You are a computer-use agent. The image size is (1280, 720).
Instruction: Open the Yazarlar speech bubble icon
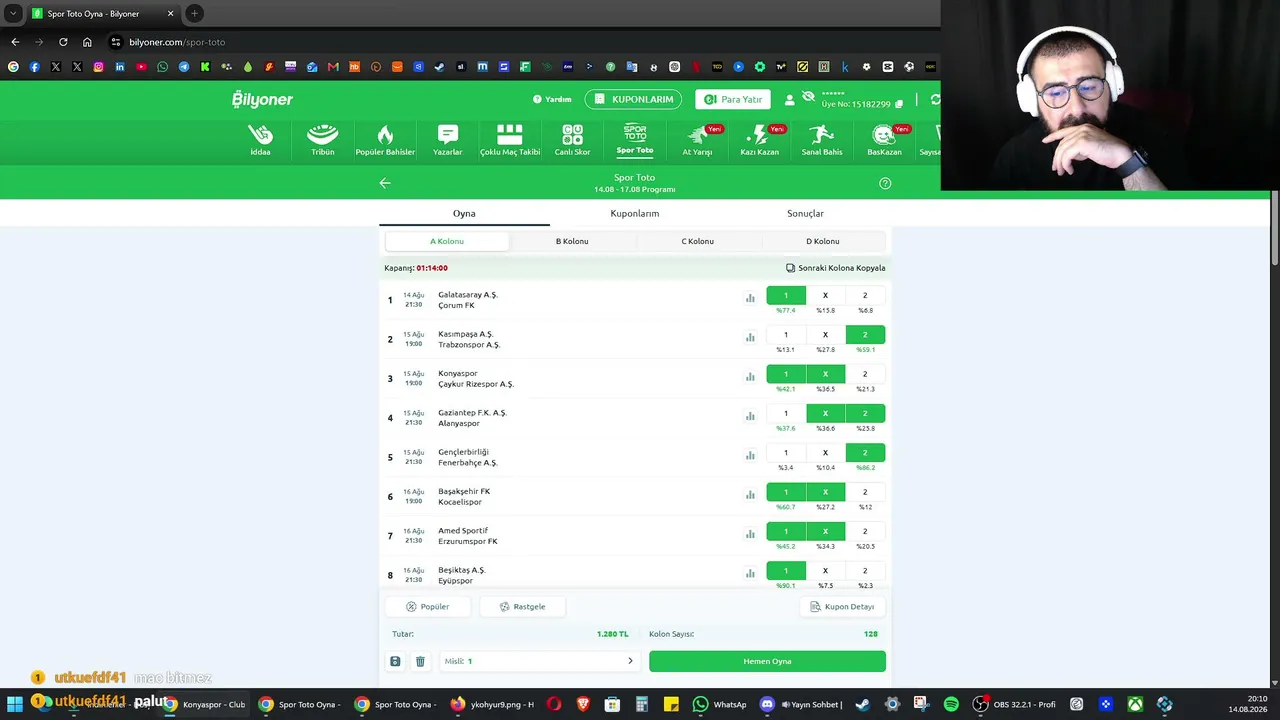pos(447,140)
